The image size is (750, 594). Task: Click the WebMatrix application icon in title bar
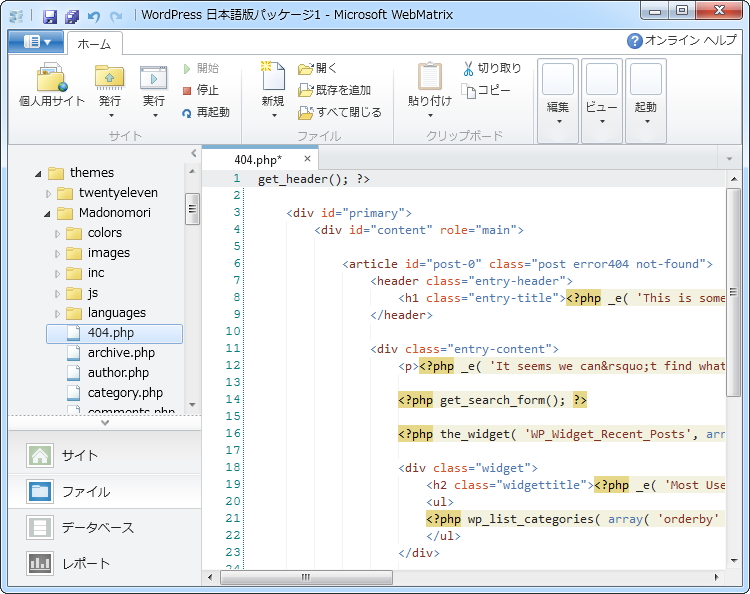17,17
